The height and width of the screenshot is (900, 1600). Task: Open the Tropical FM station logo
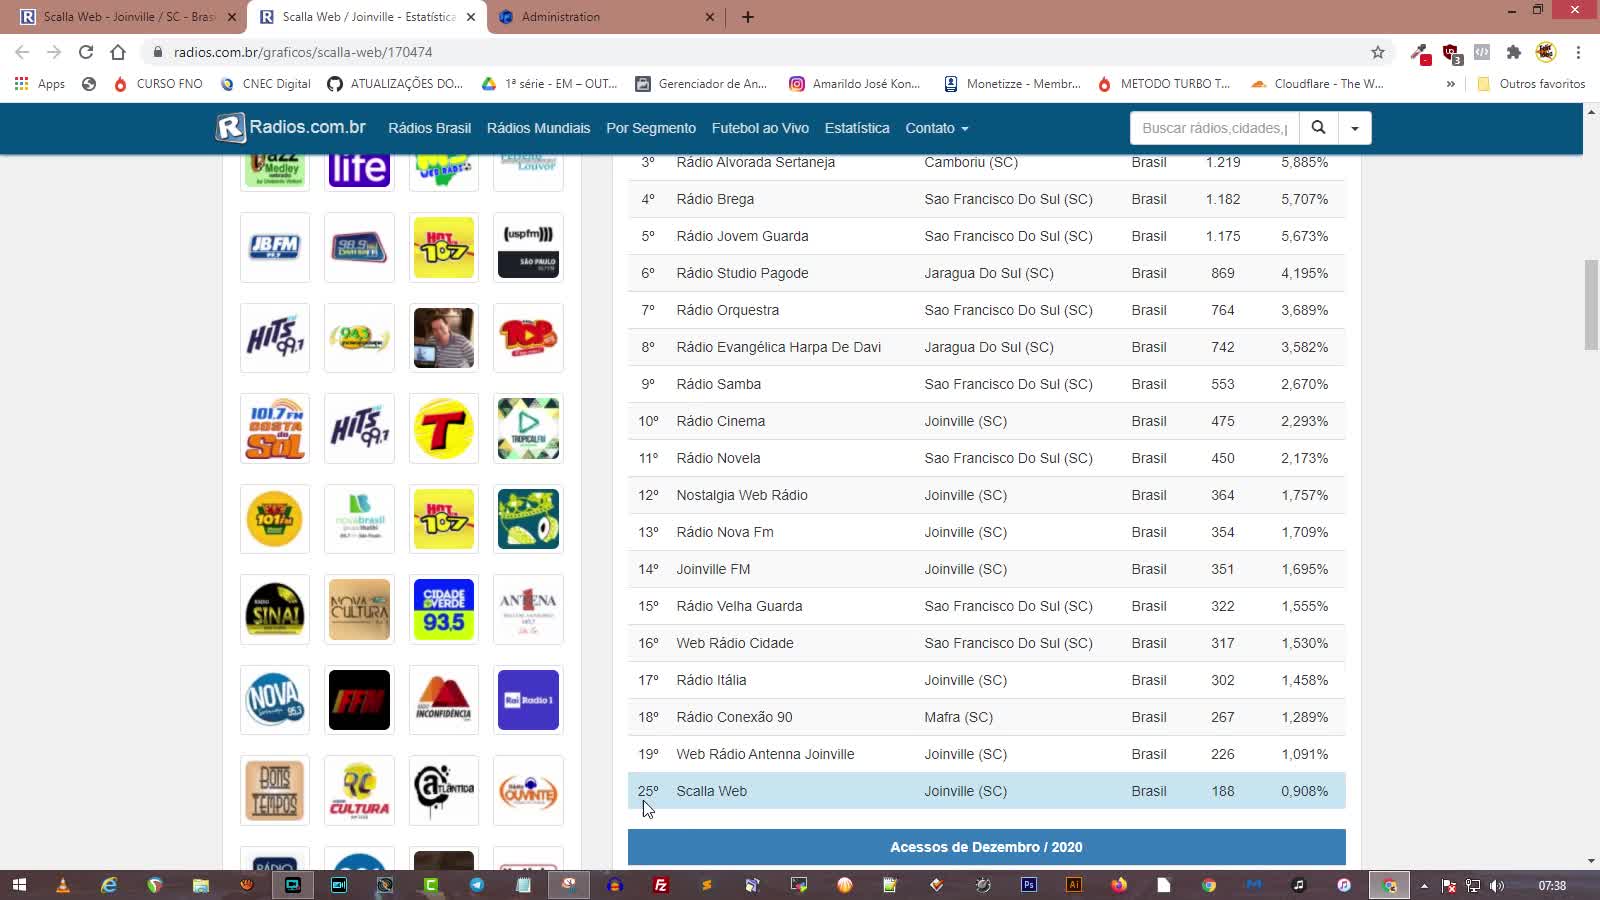528,429
